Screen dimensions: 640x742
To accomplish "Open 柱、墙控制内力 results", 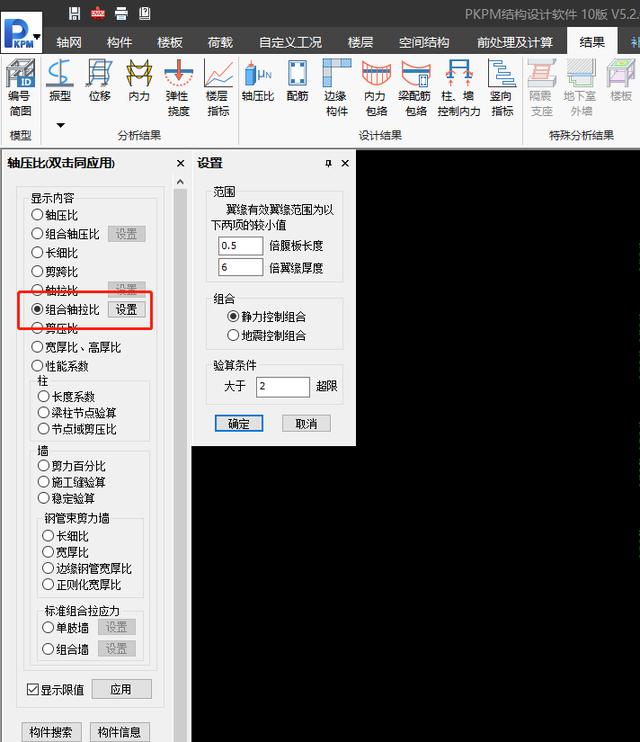I will click(x=458, y=88).
